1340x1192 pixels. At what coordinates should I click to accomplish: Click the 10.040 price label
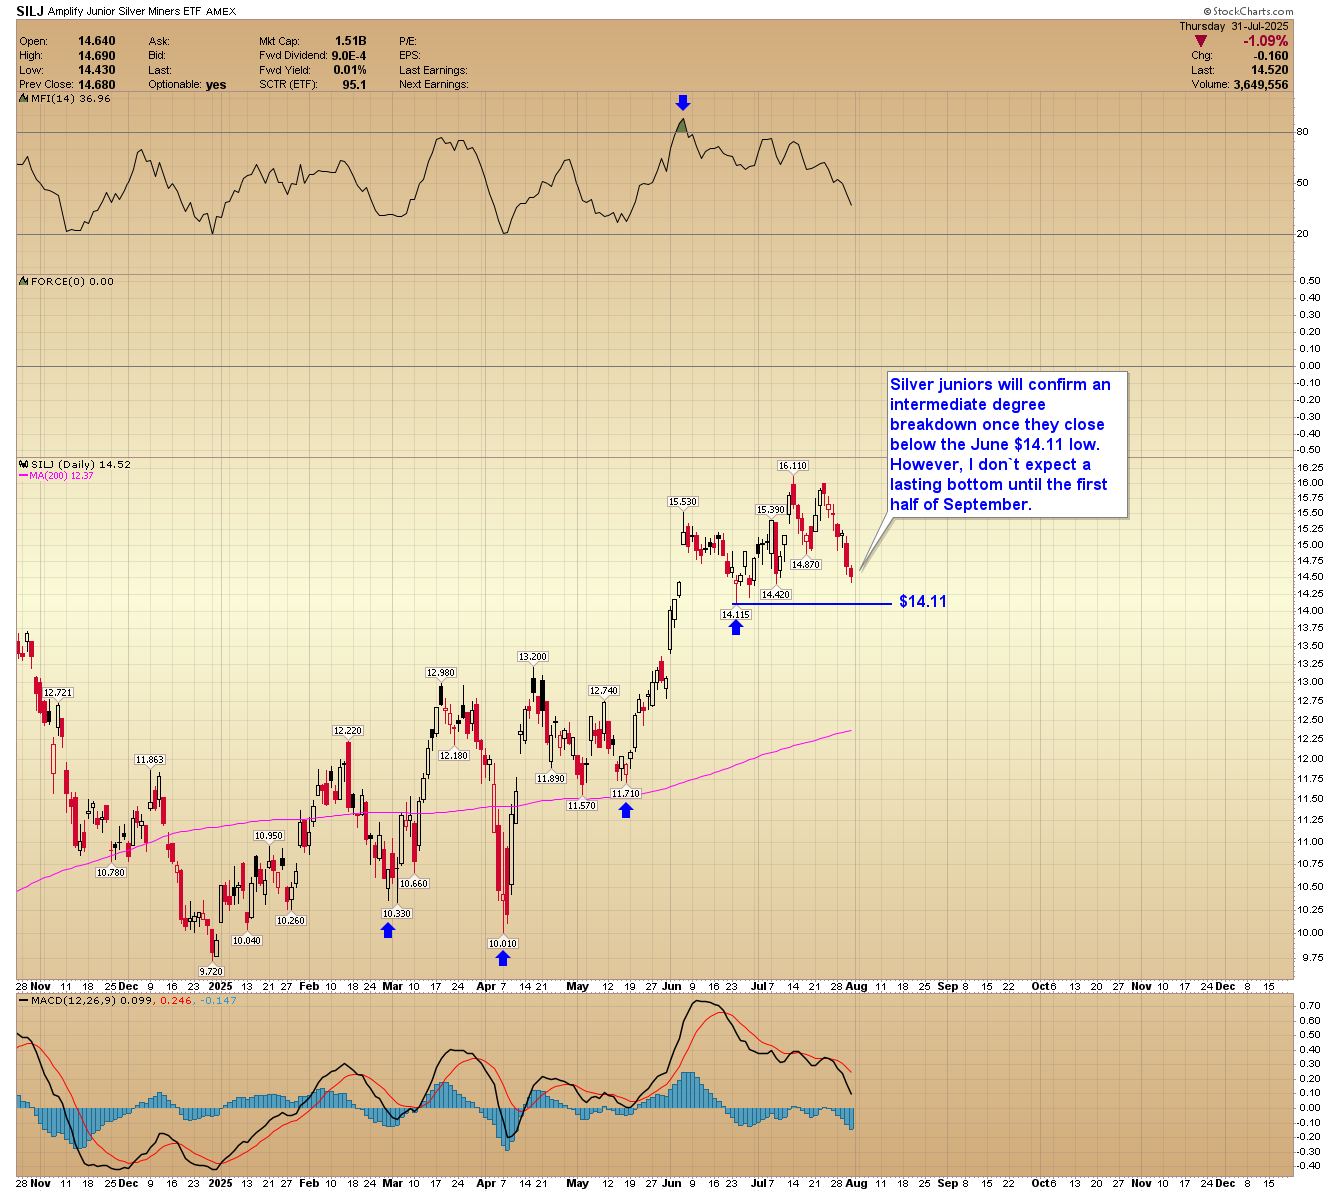pos(247,941)
